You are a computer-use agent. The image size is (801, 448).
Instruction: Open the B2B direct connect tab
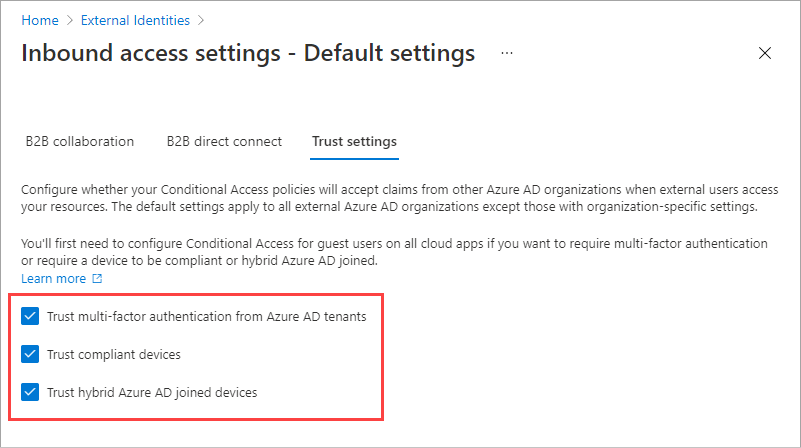(x=224, y=142)
